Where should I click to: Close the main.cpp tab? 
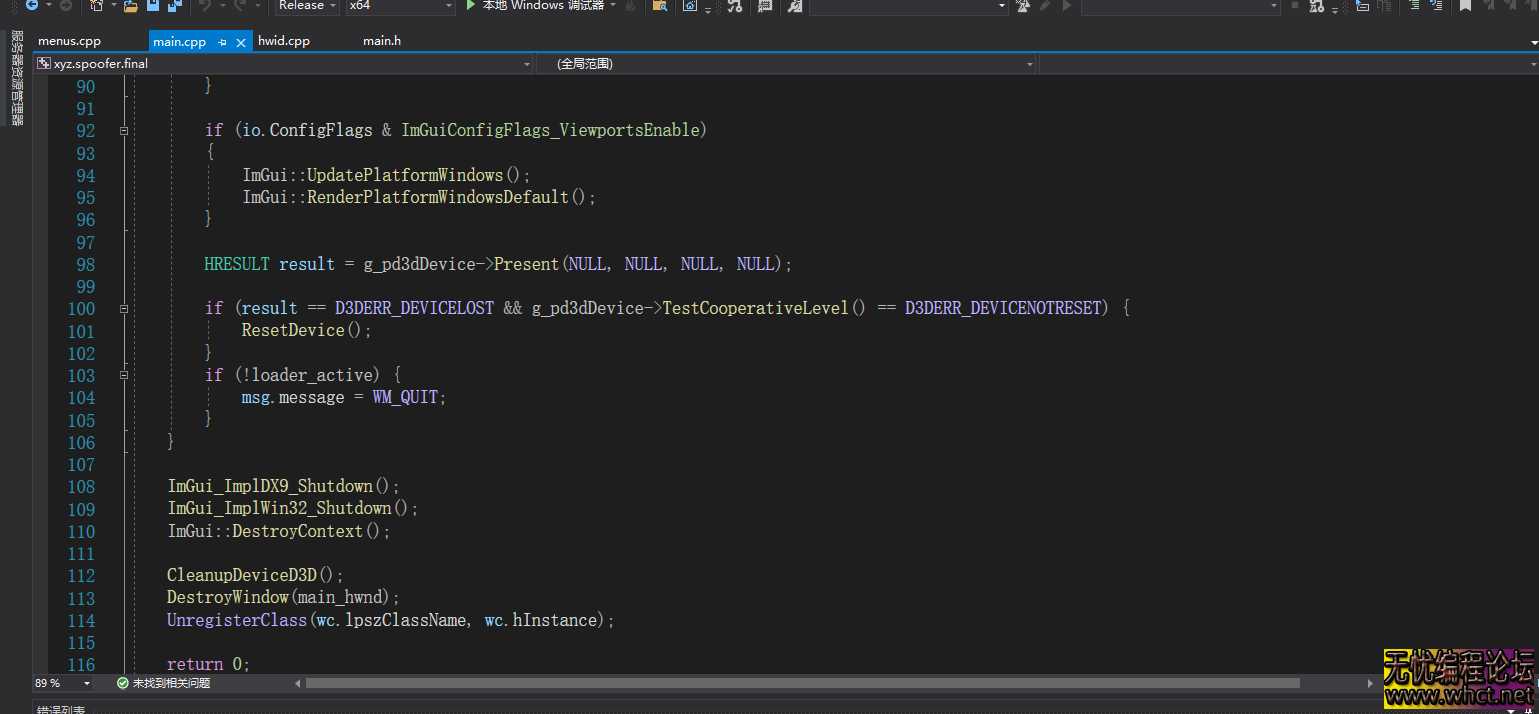pos(243,42)
